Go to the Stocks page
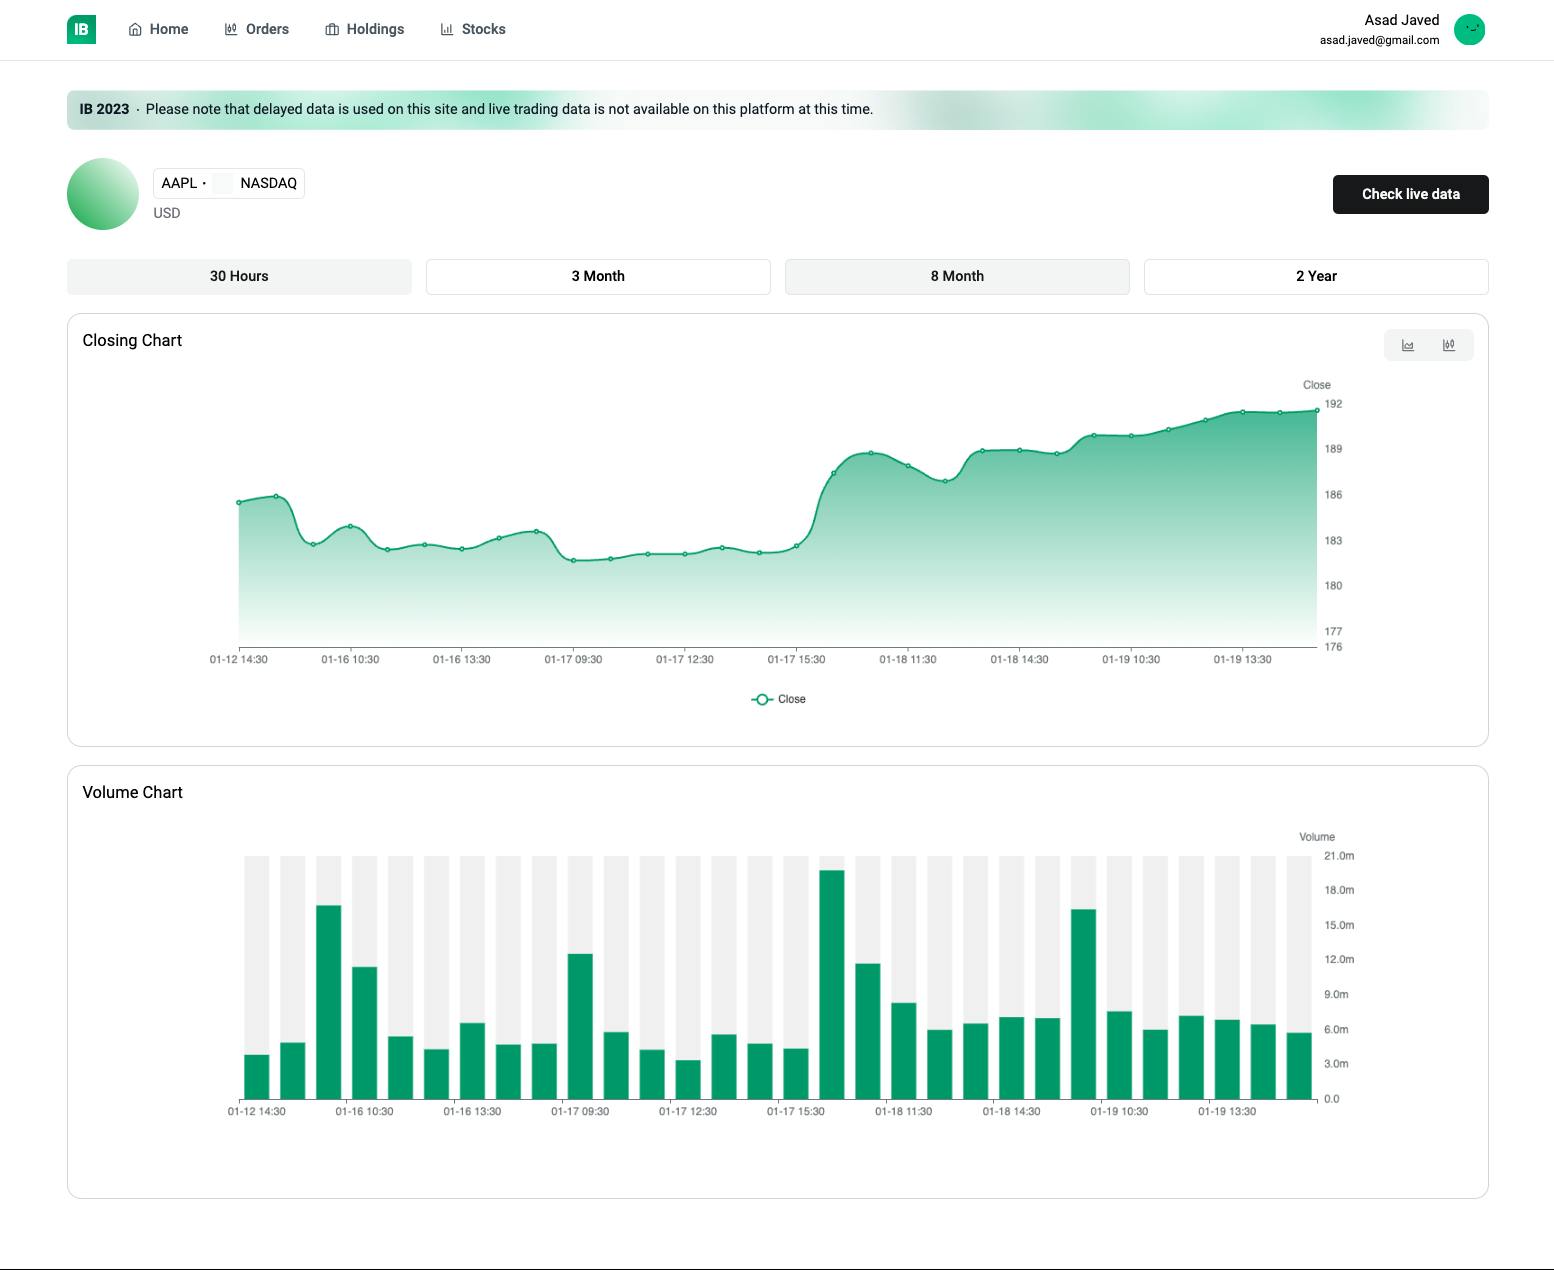The image size is (1554, 1270). [483, 30]
